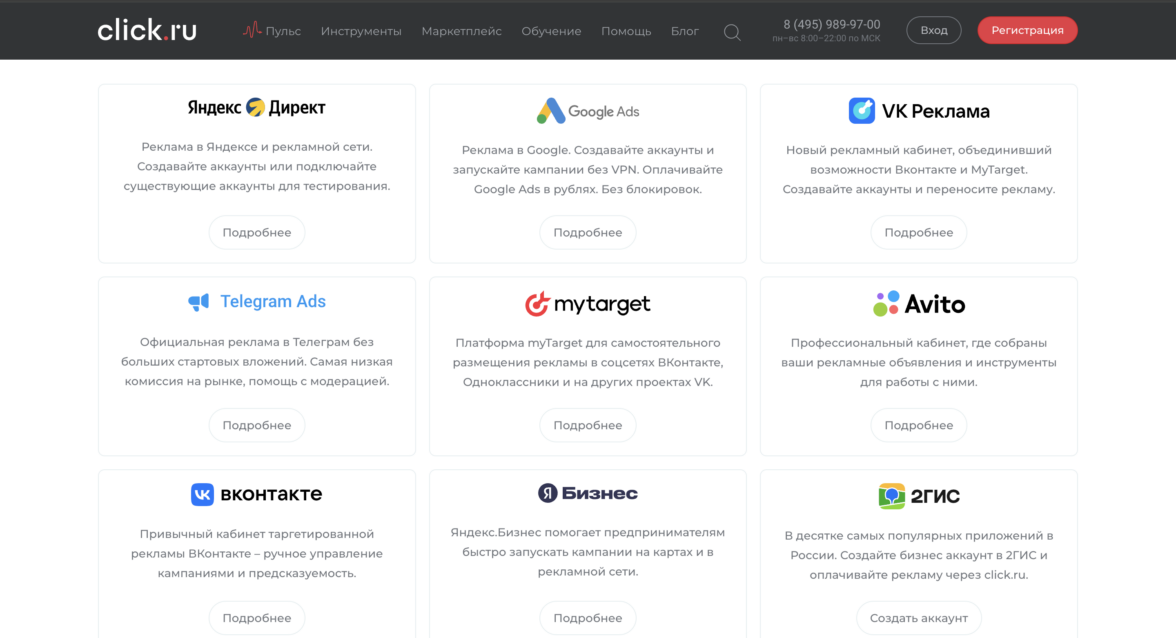Screen dimensions: 1176x638
Task: Click the Telegram Ads title text
Action: click(x=273, y=301)
